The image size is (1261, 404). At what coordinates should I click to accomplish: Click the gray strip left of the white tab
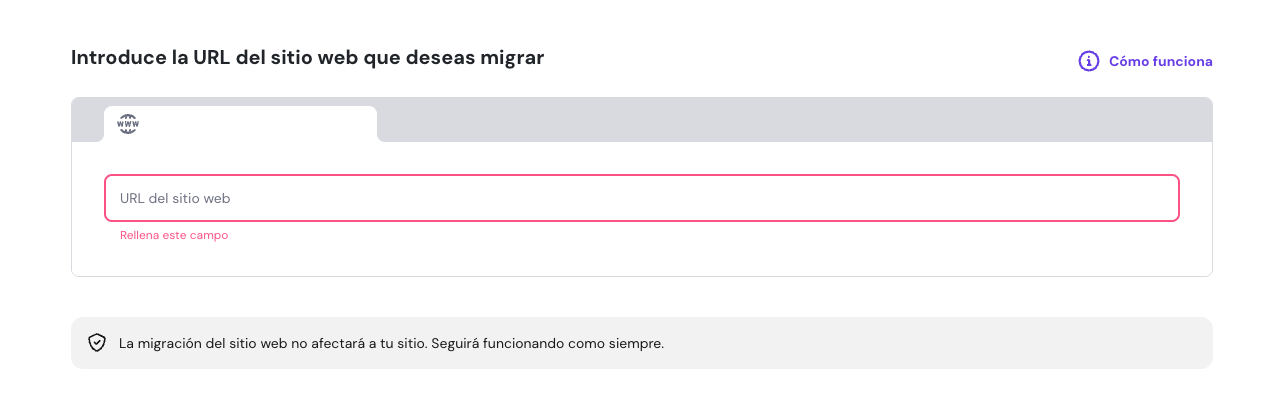tap(87, 120)
